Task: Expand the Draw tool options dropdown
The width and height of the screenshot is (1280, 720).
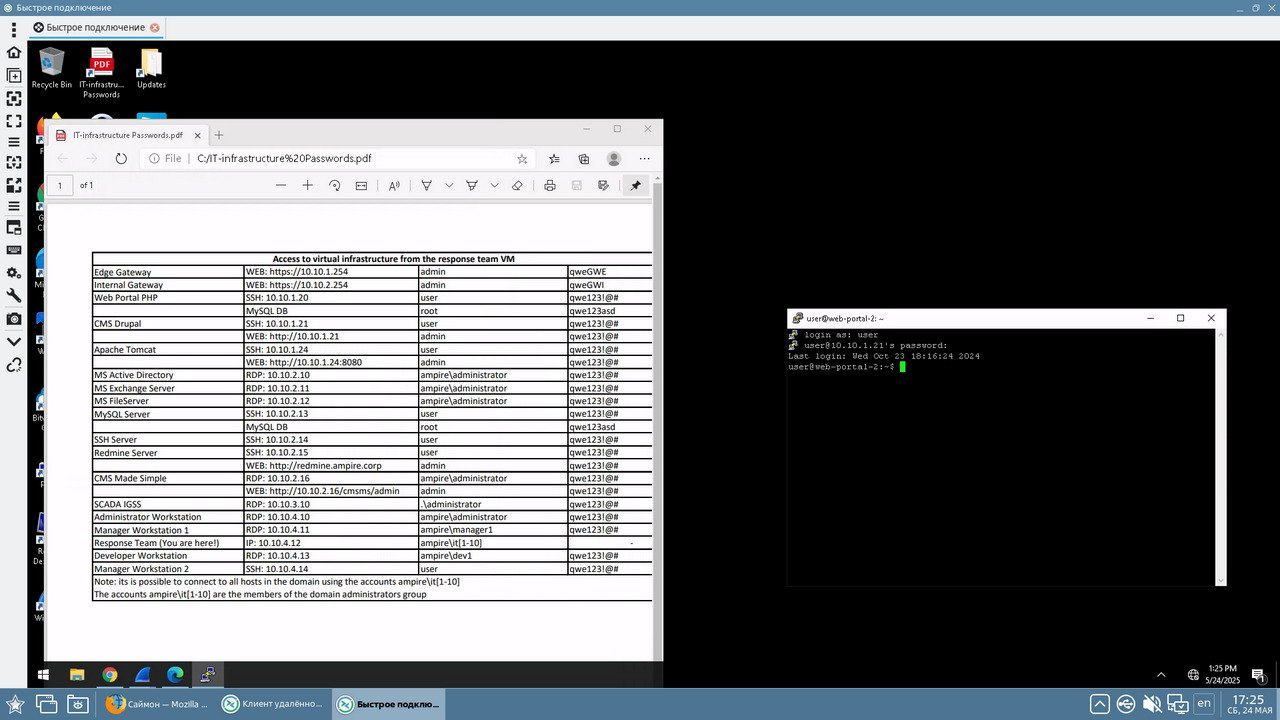Action: click(449, 185)
